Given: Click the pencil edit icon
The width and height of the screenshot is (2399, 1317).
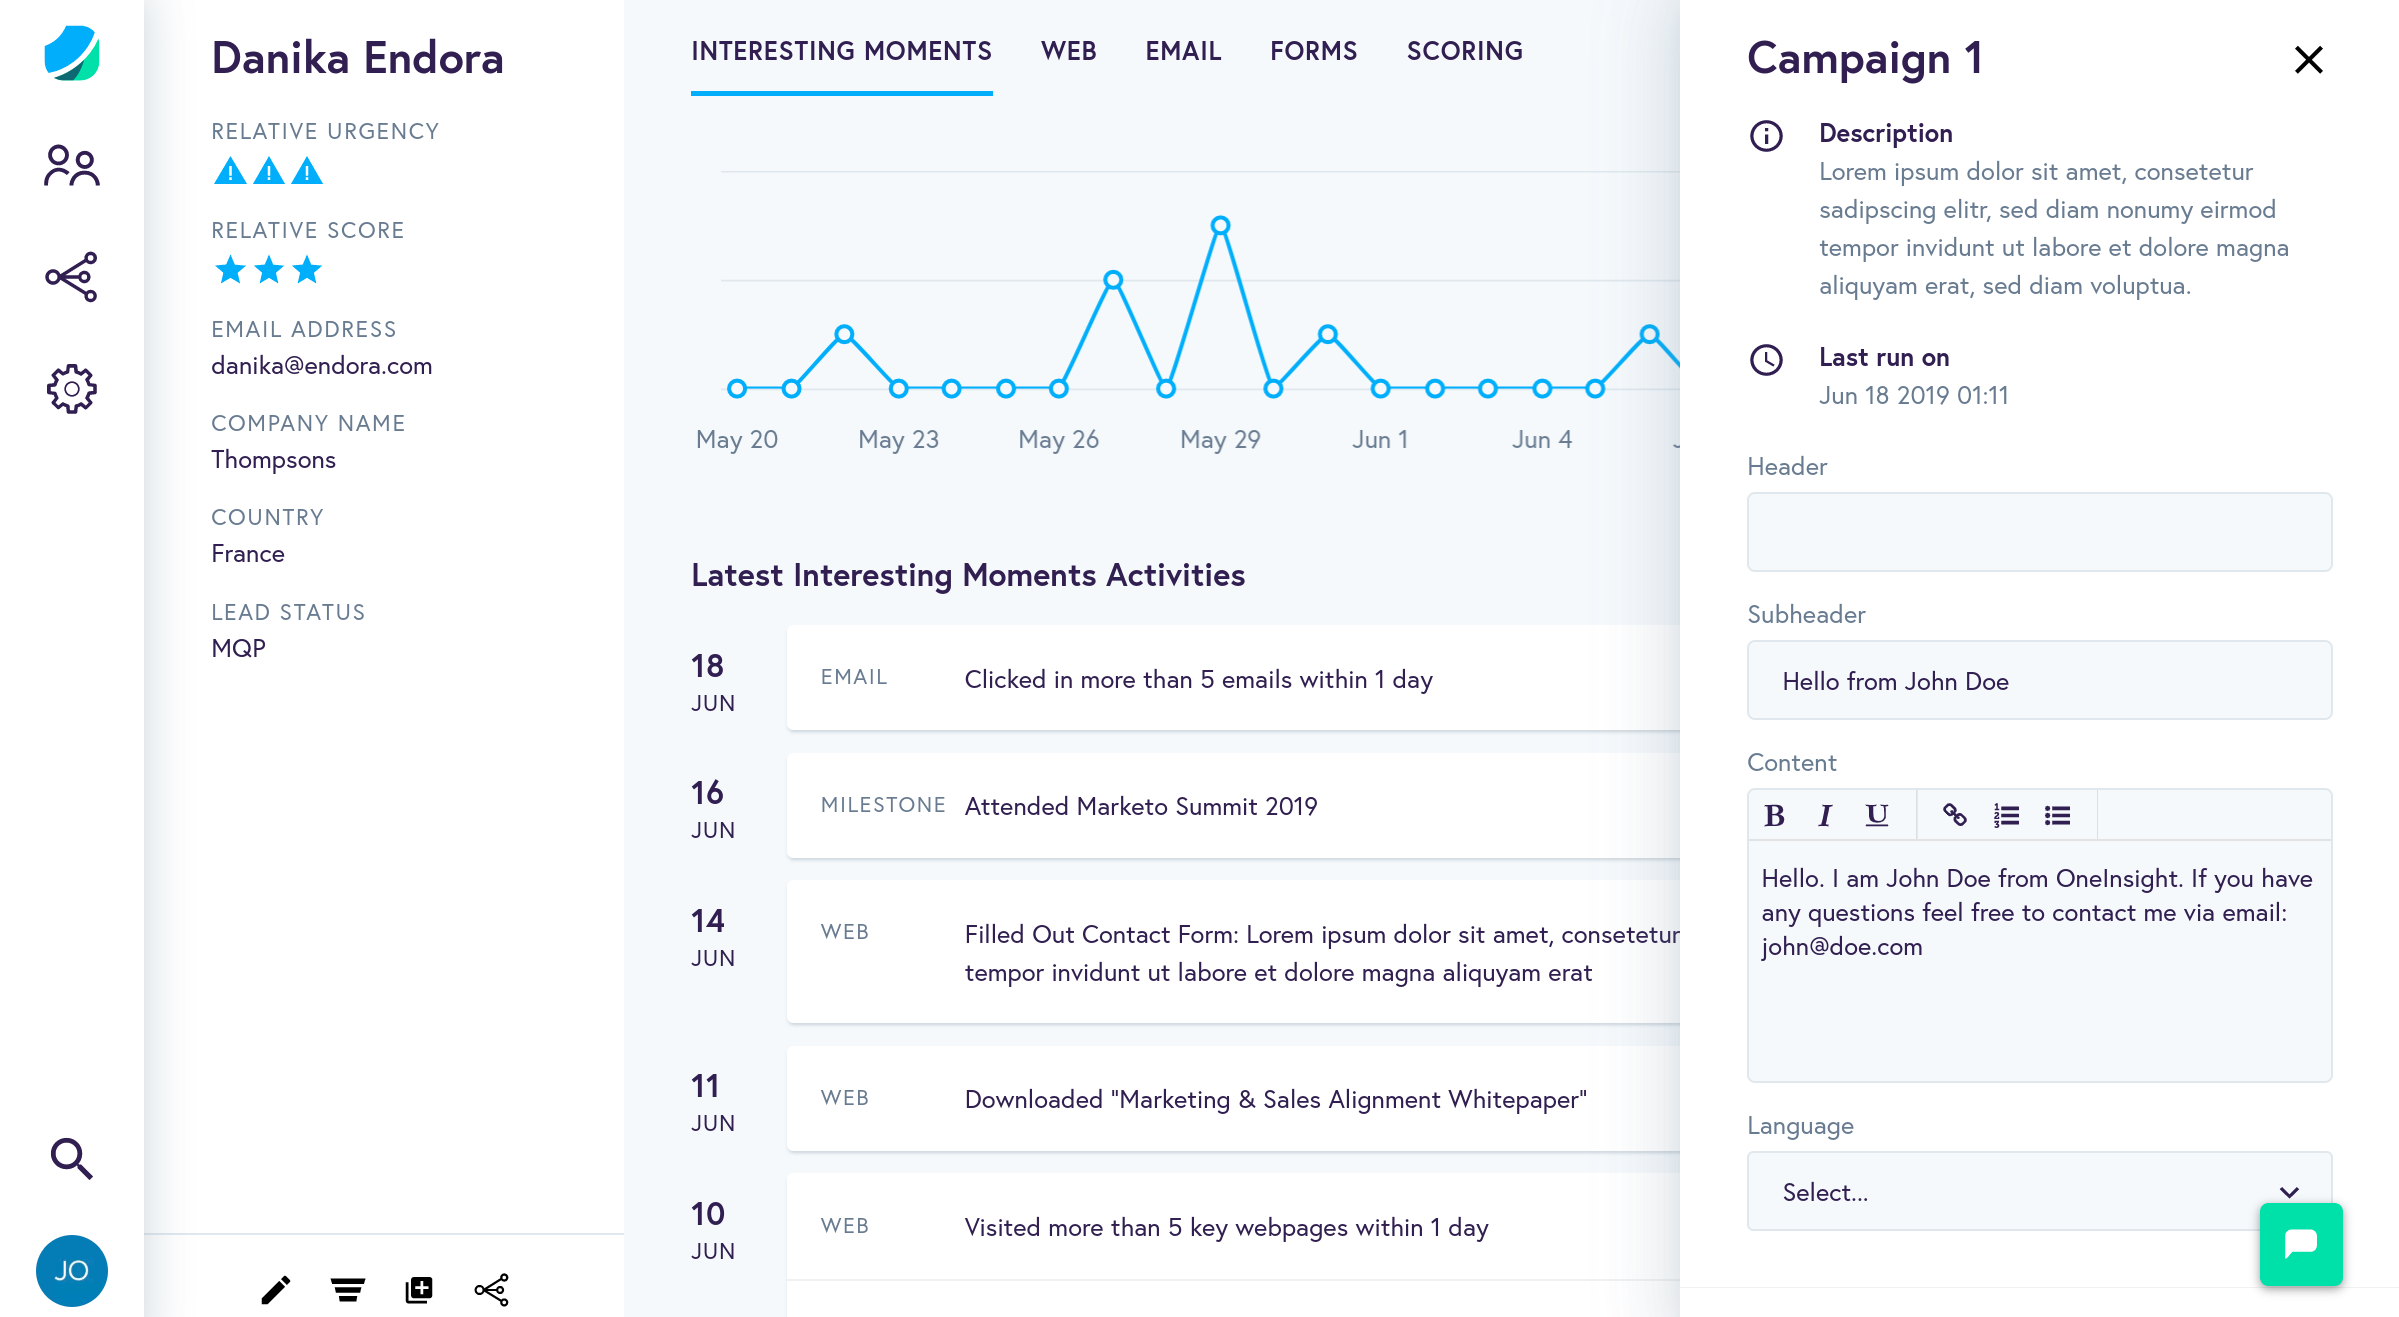Looking at the screenshot, I should [276, 1290].
